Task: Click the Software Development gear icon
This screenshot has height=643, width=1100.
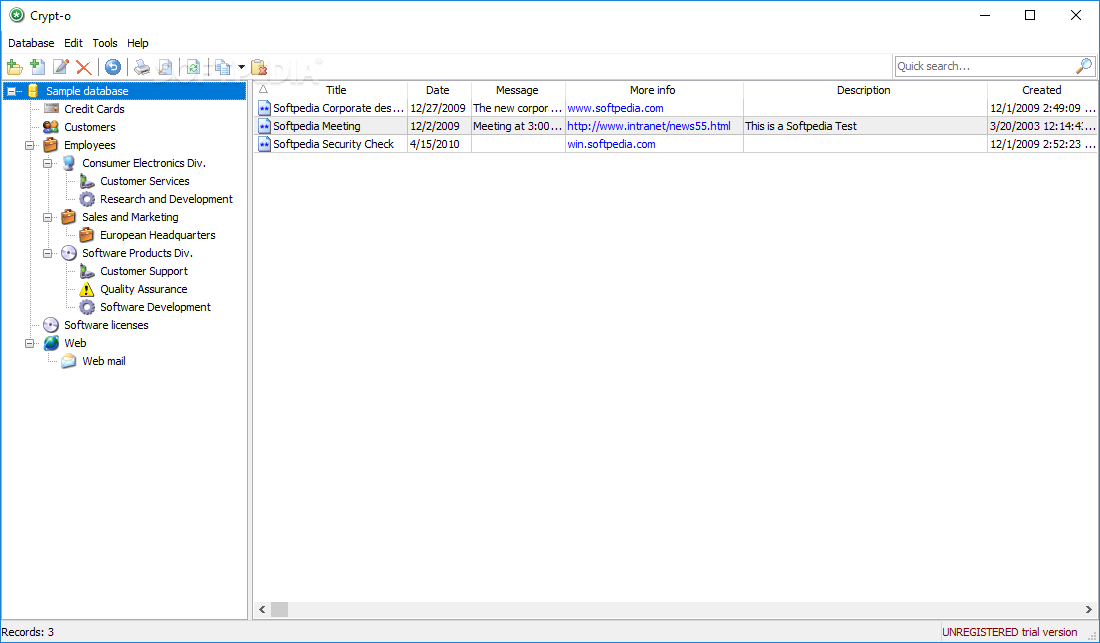Action: click(86, 307)
